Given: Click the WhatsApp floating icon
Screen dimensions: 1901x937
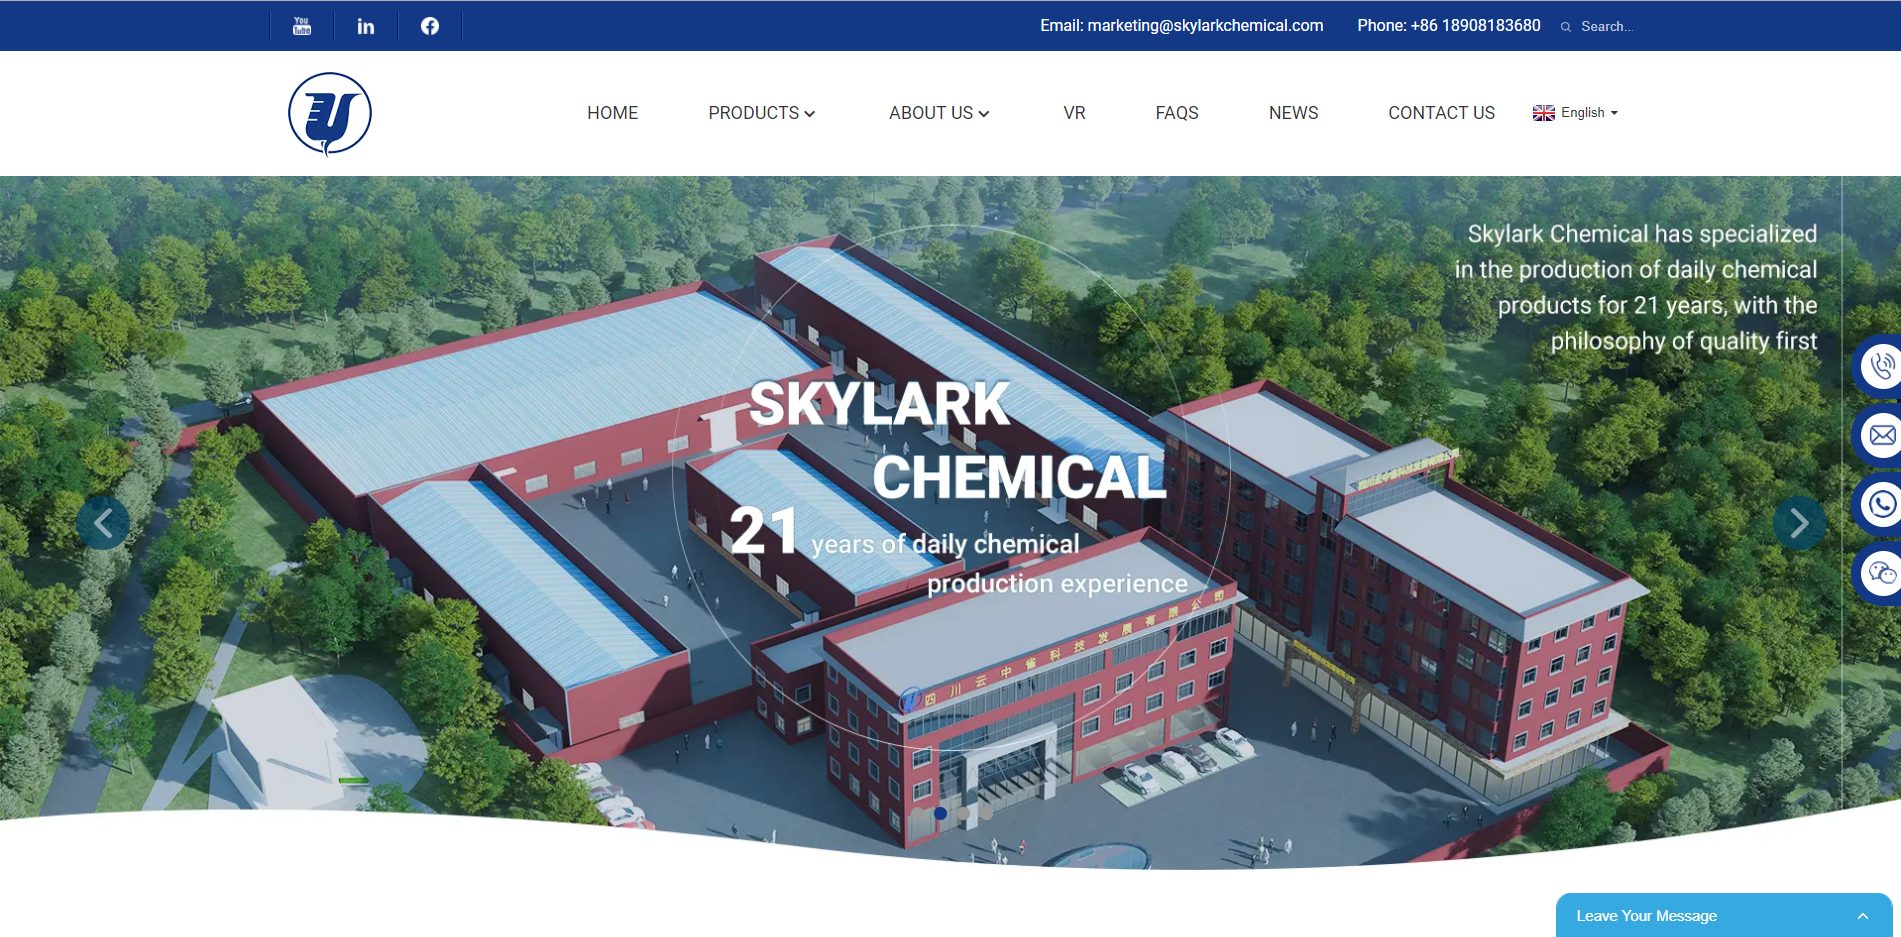Looking at the screenshot, I should click(x=1880, y=504).
